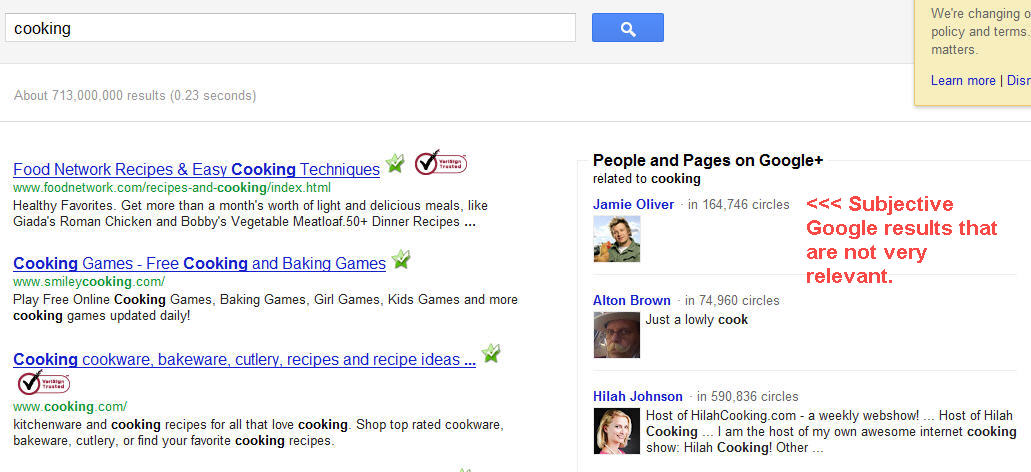Click the www.cooking.com green URL
This screenshot has height=472, width=1031.
70,406
